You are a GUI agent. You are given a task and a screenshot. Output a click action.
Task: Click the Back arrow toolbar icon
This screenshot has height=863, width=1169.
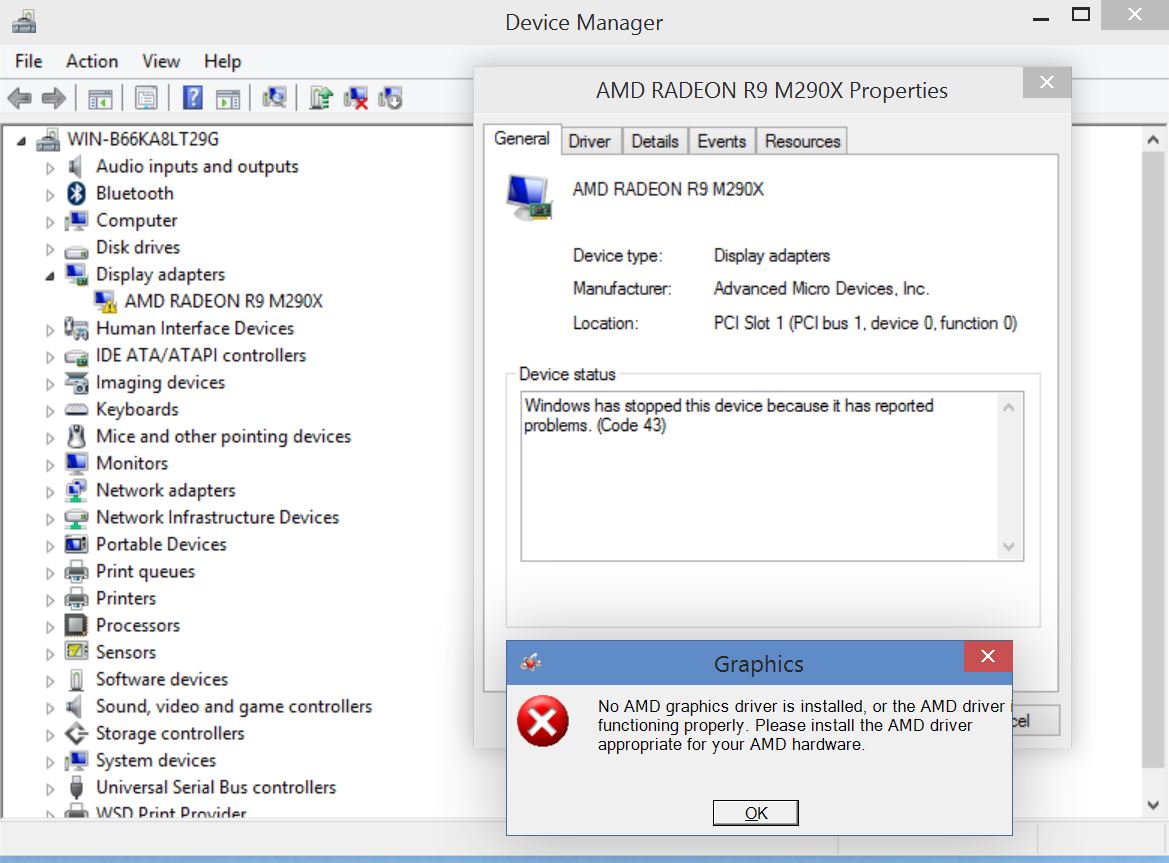[19, 98]
